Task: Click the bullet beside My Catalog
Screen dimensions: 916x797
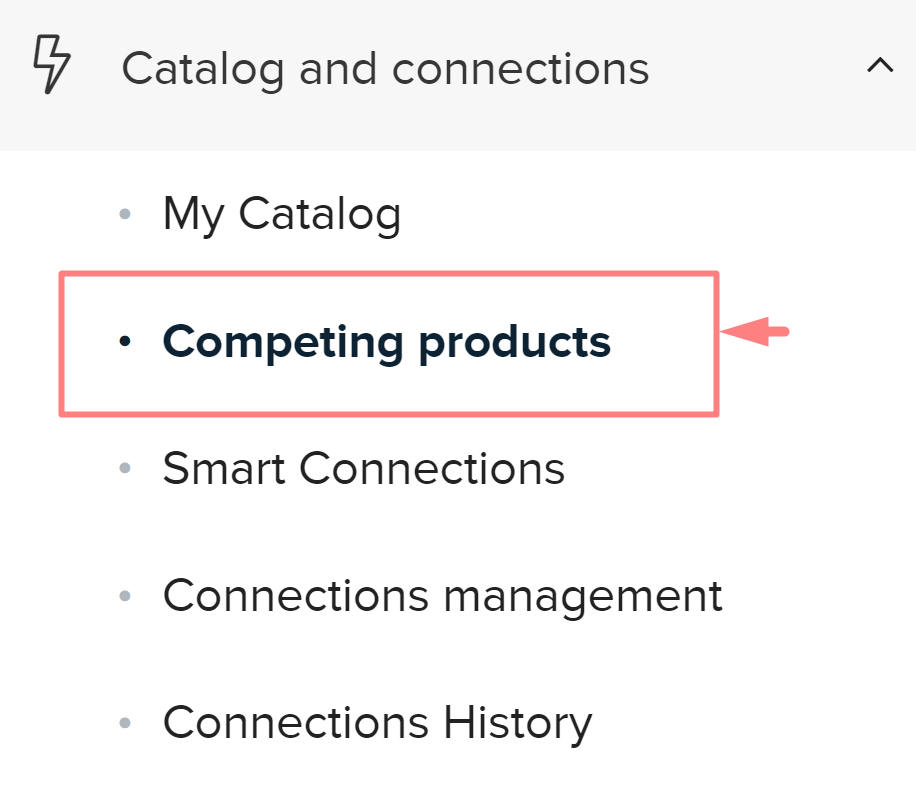Action: point(125,214)
